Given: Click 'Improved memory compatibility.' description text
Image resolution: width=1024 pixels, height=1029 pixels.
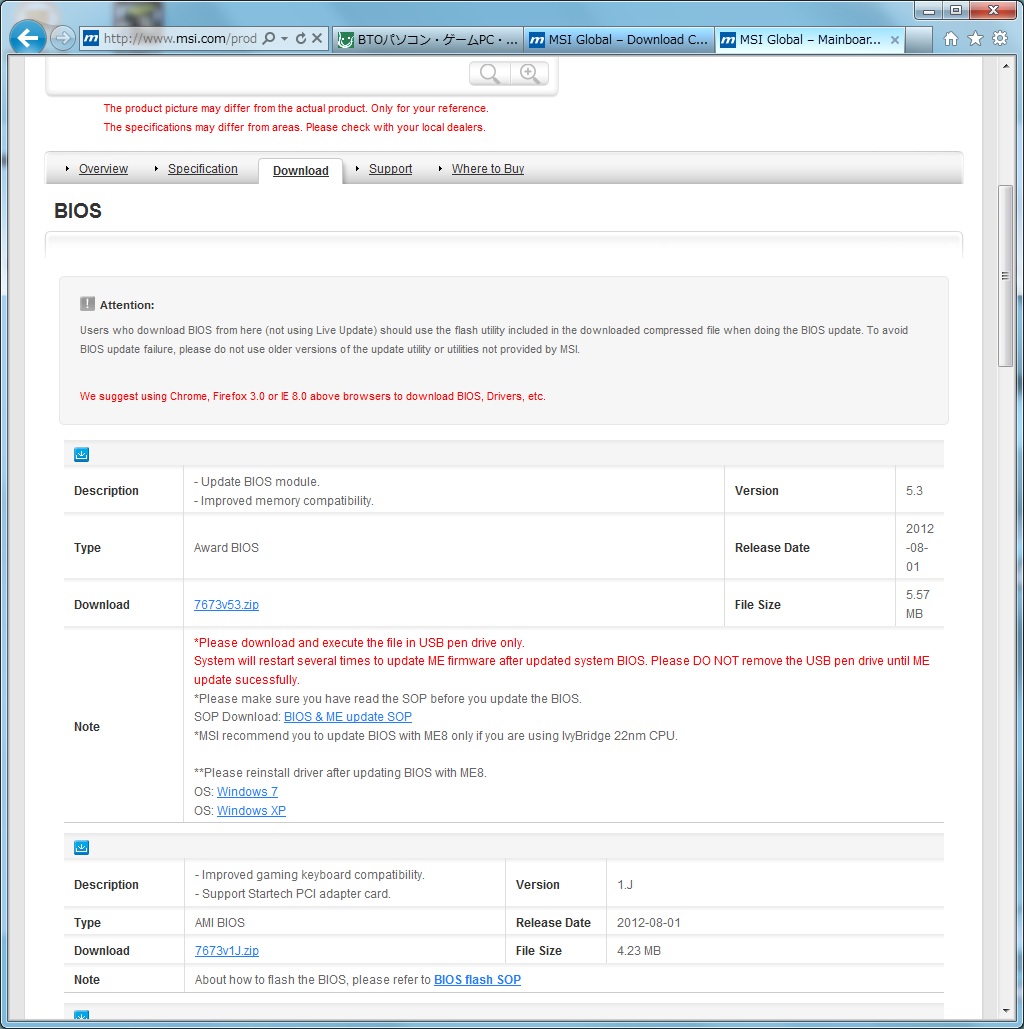Looking at the screenshot, I should (284, 500).
